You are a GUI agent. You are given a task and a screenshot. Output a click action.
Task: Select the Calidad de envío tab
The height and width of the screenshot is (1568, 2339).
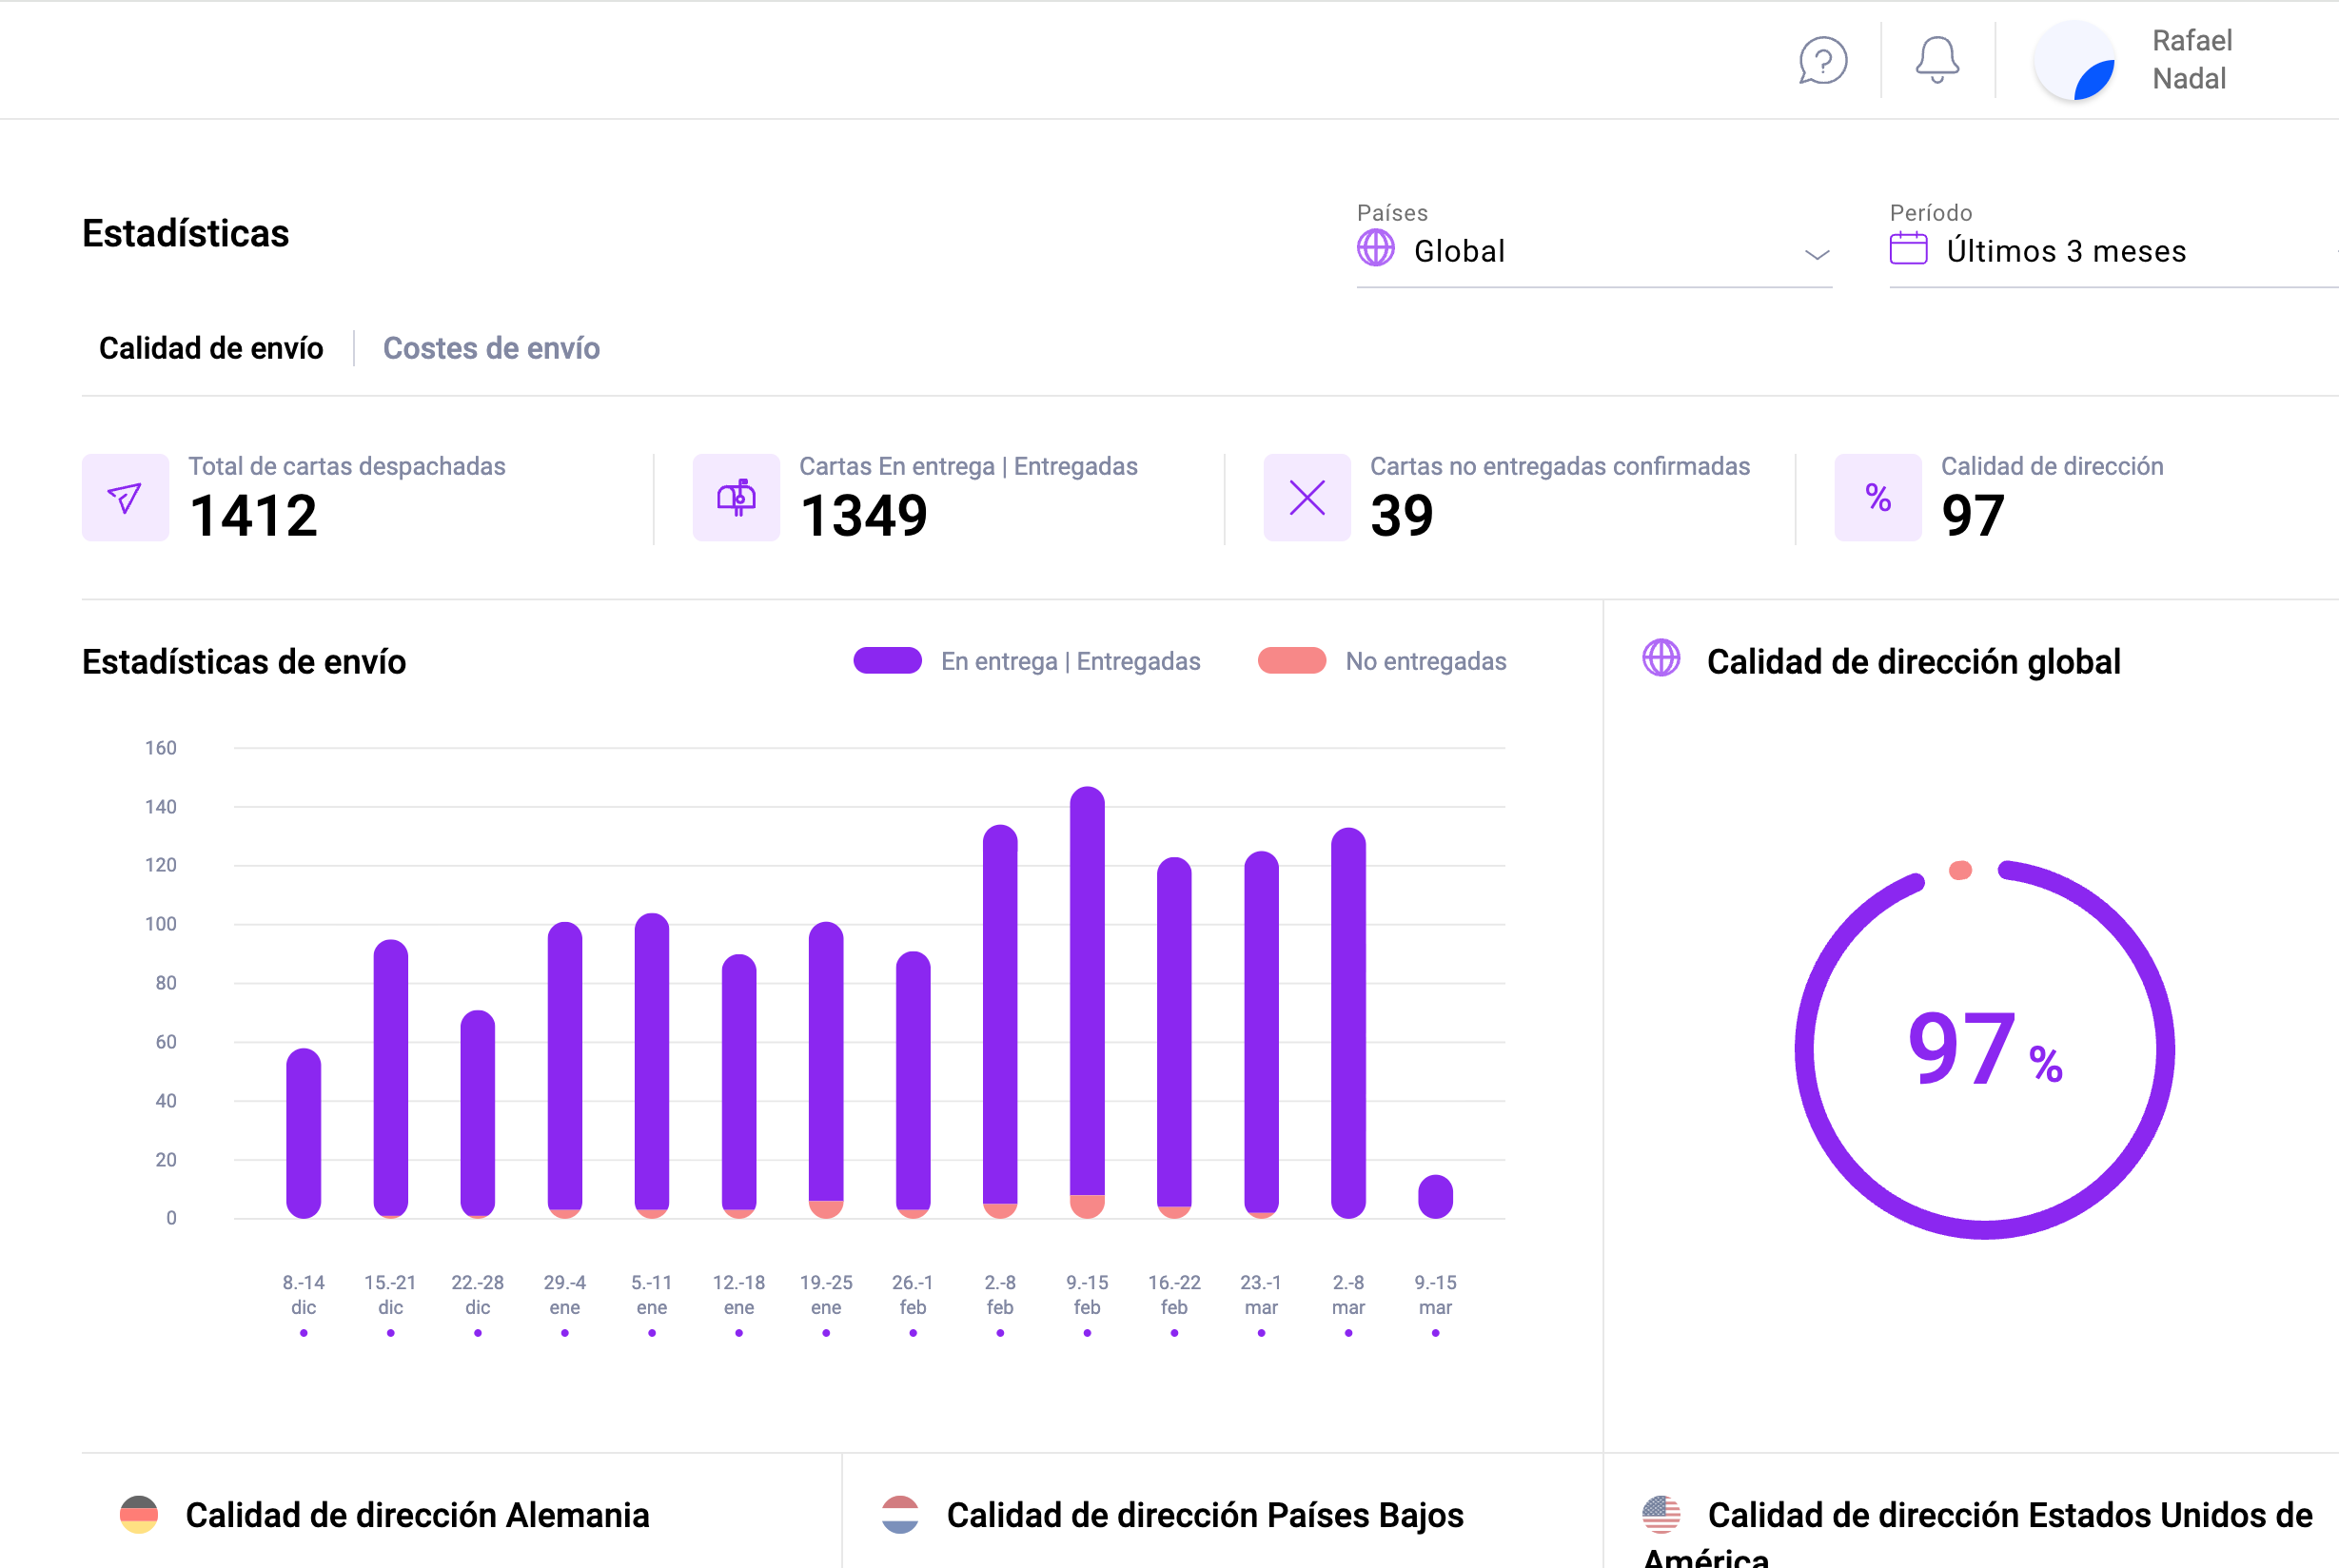(211, 348)
